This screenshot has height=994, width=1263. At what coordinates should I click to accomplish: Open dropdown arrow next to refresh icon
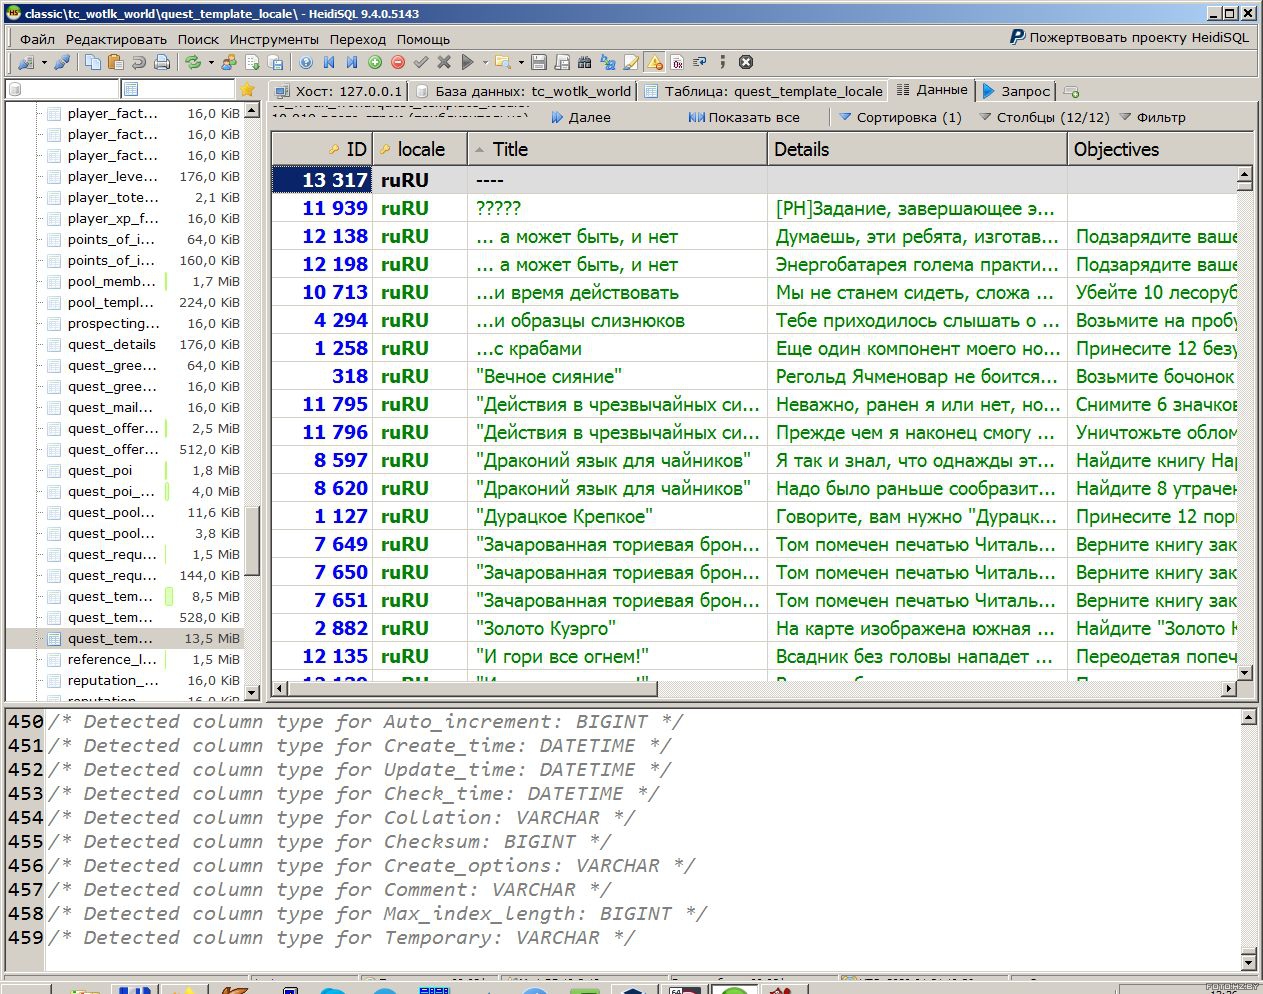[211, 62]
